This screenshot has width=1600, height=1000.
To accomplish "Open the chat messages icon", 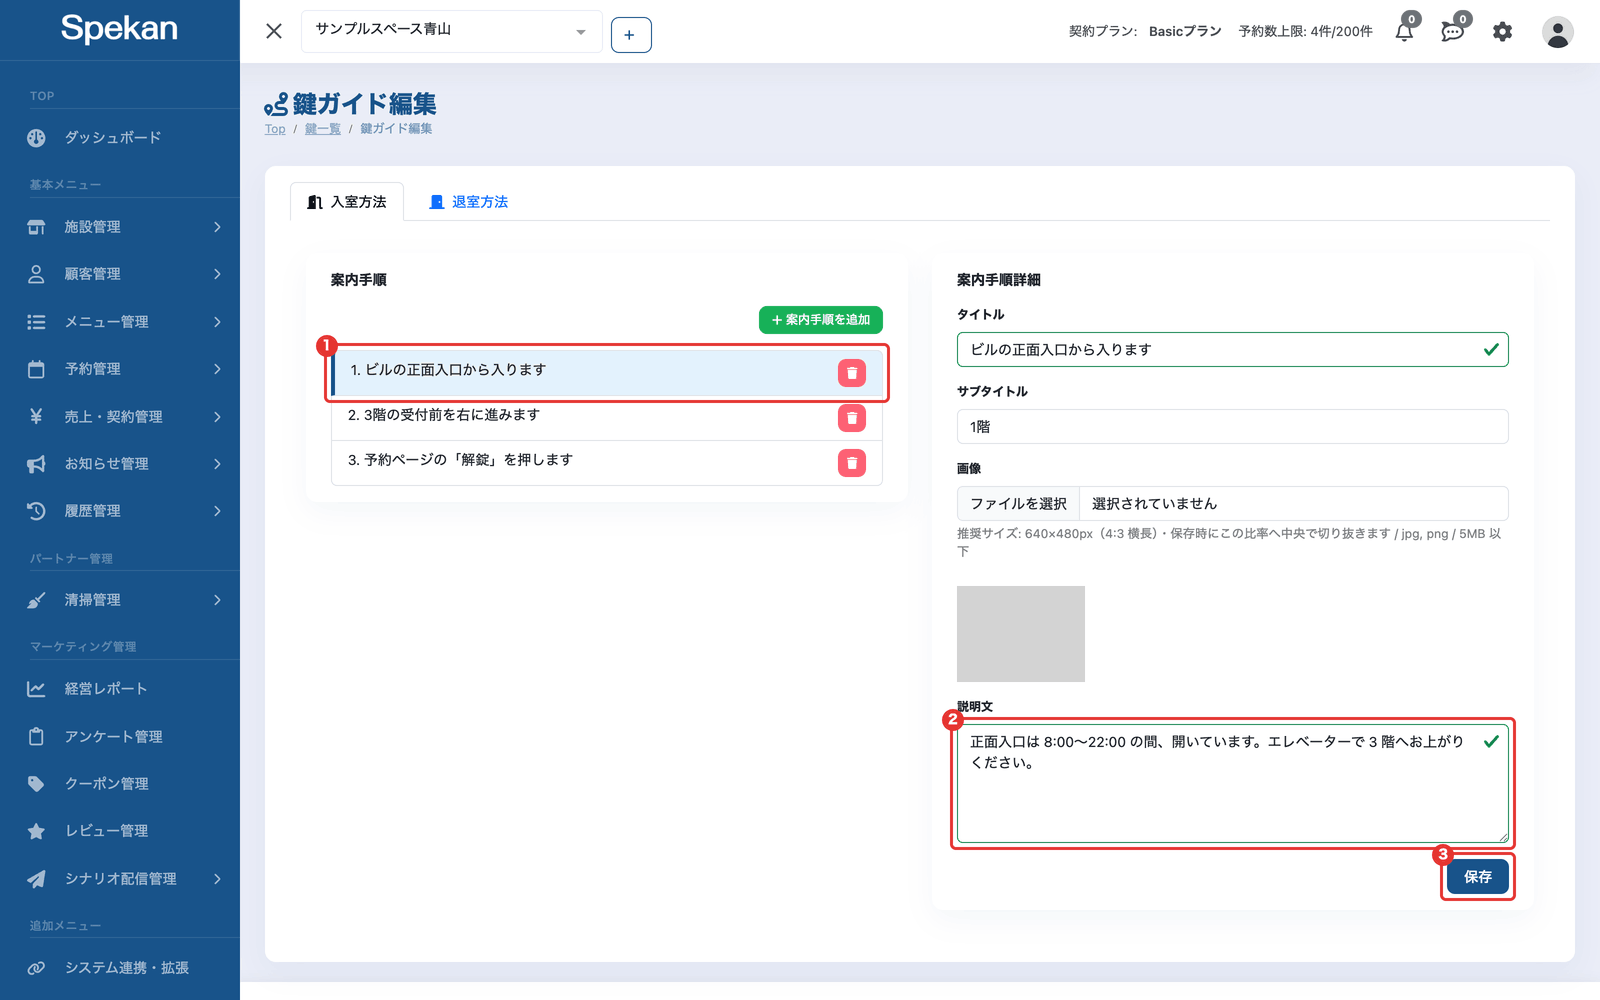I will [1453, 31].
